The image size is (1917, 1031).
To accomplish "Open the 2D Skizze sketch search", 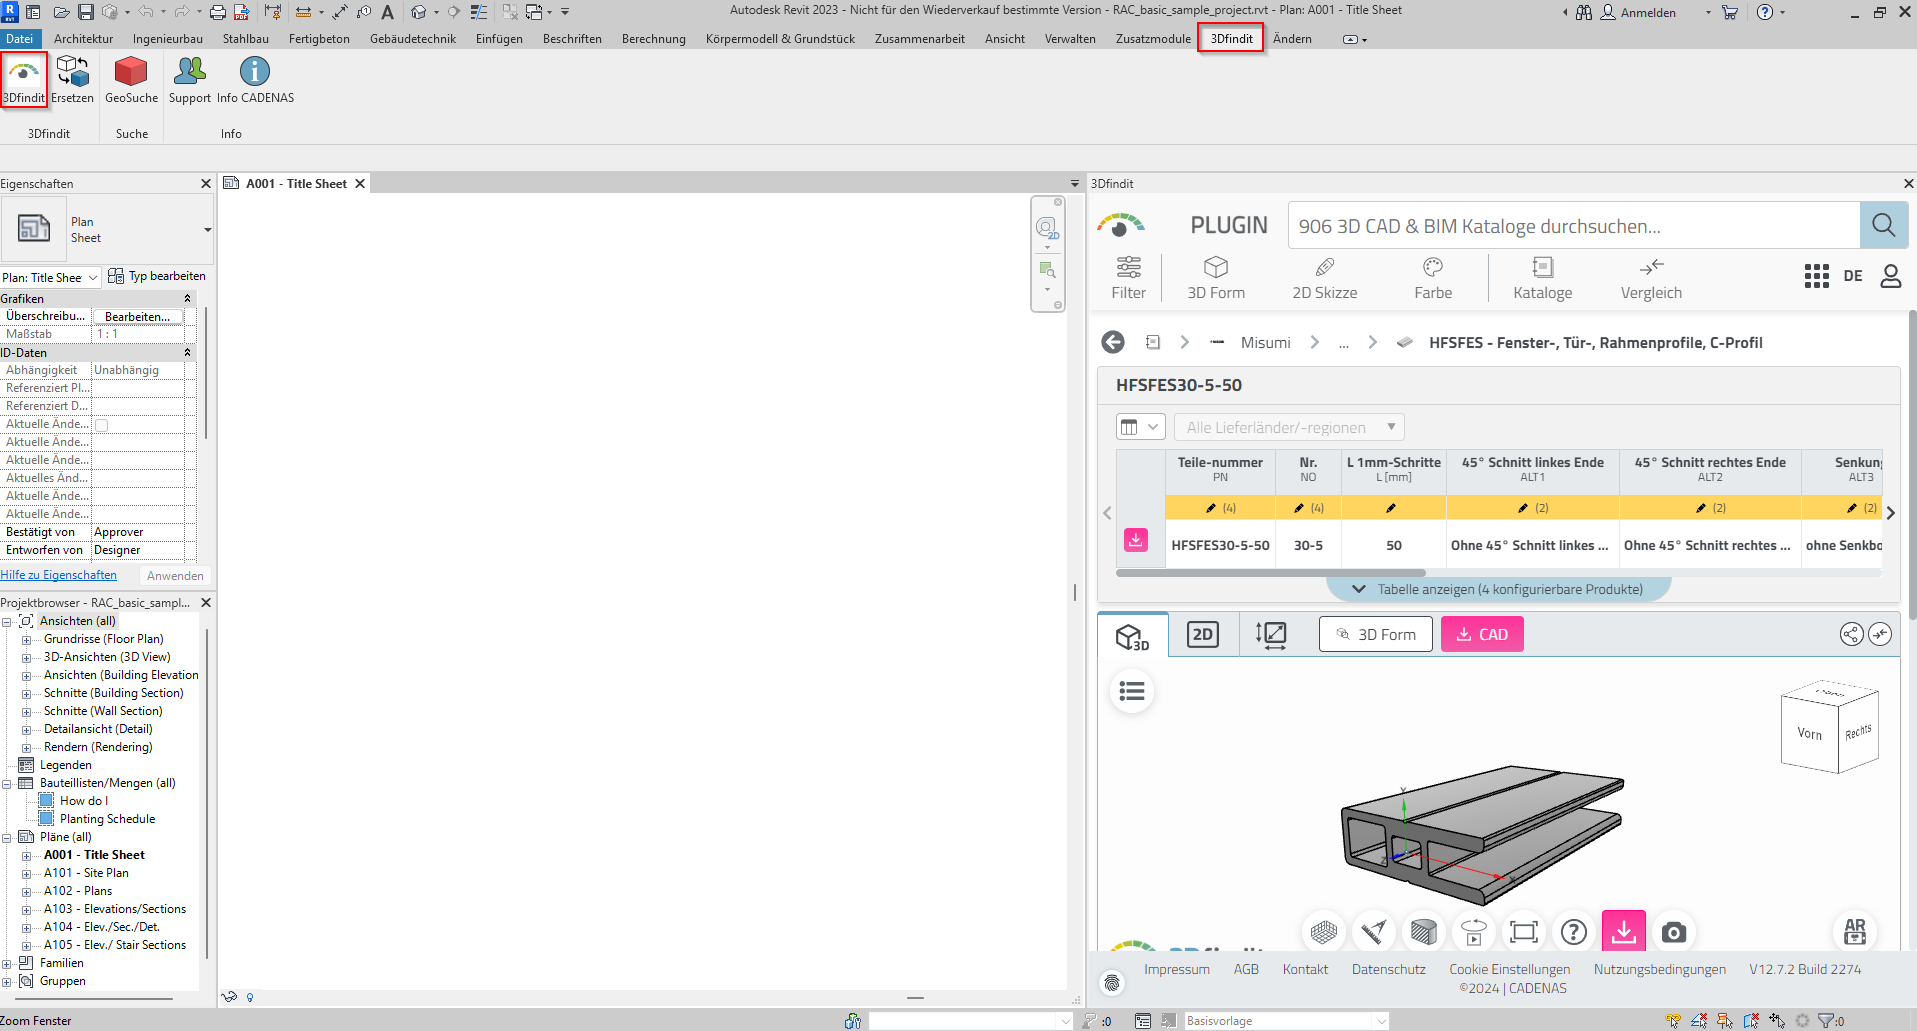I will click(x=1324, y=277).
